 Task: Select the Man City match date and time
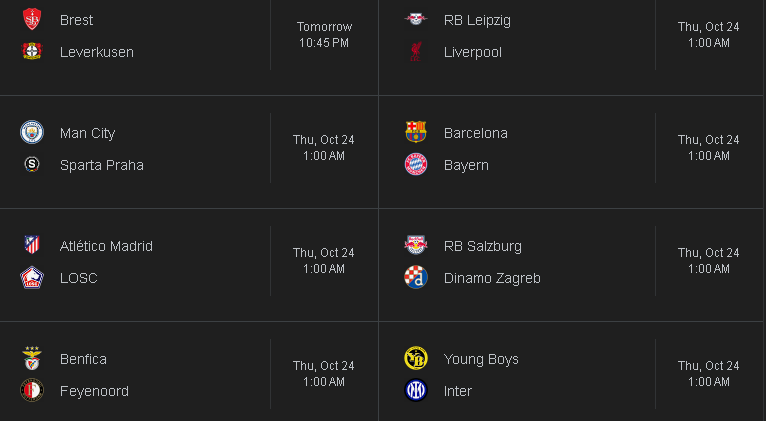click(323, 147)
